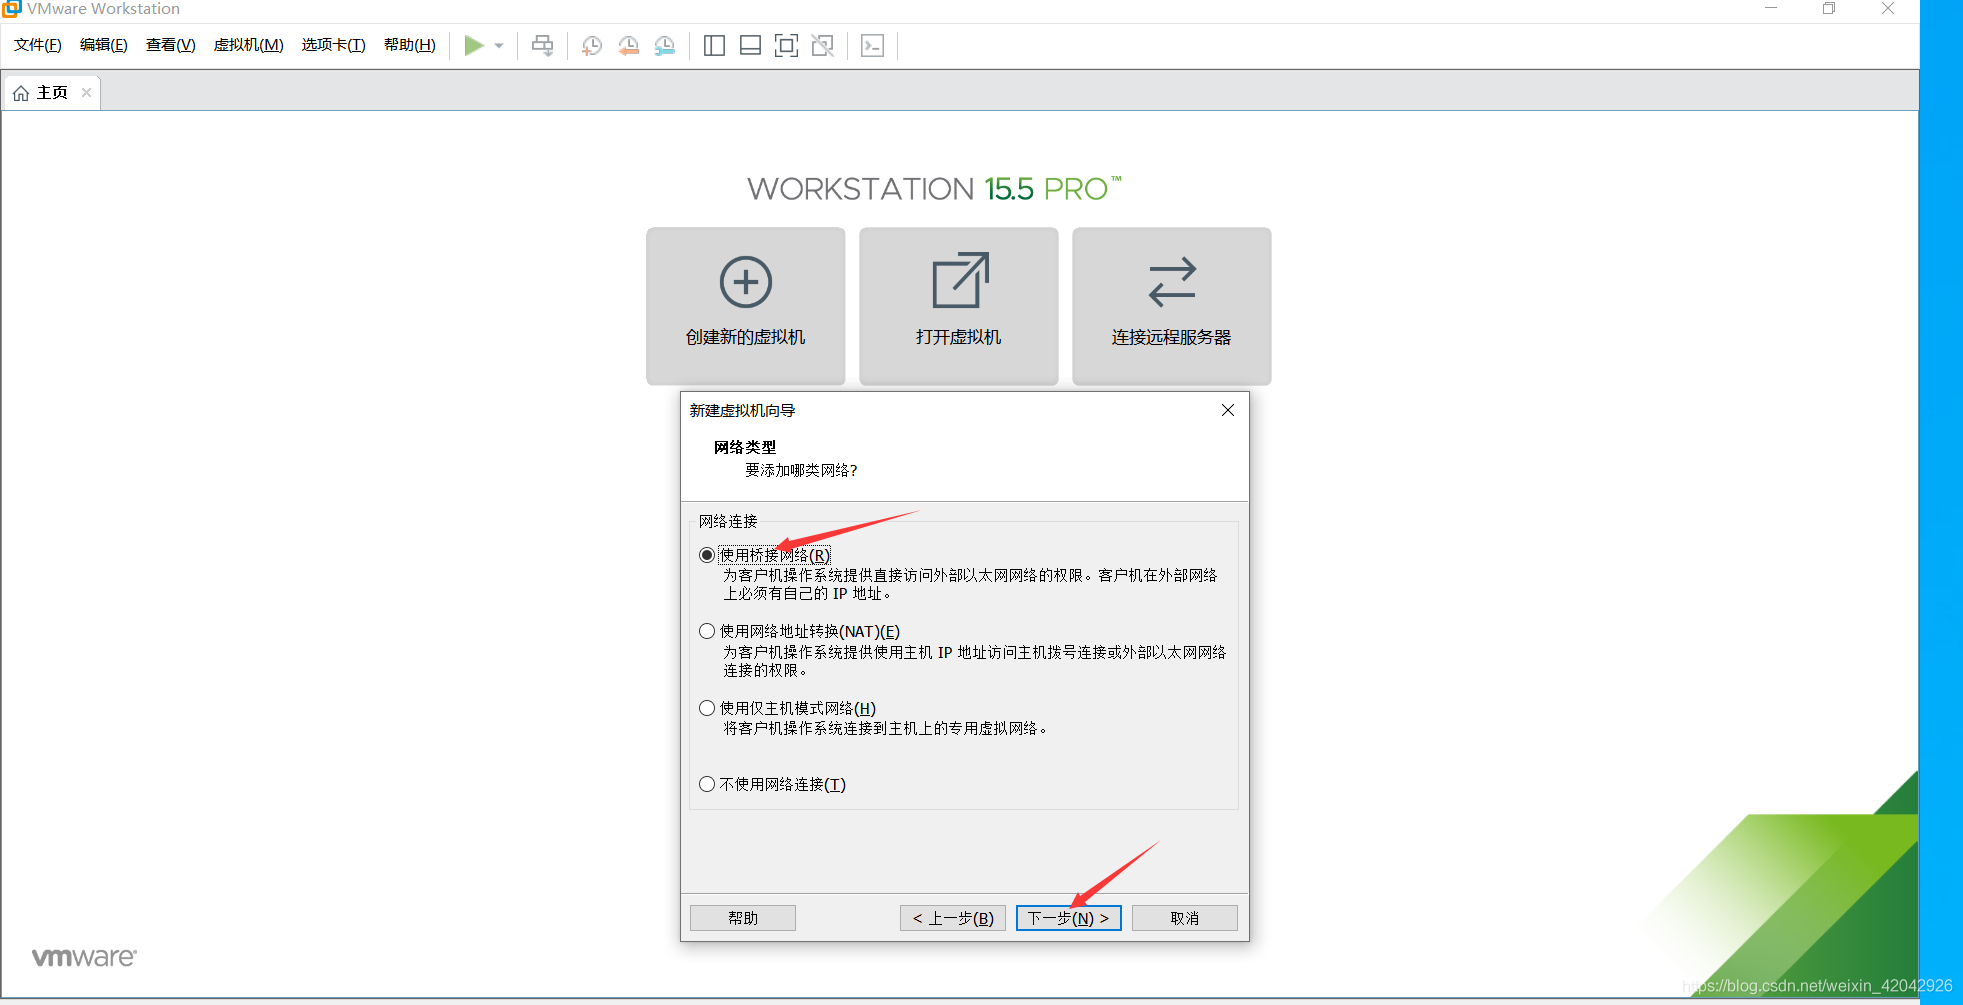1963x1005 pixels.
Task: Open the snapshot manager icon
Action: 664,45
